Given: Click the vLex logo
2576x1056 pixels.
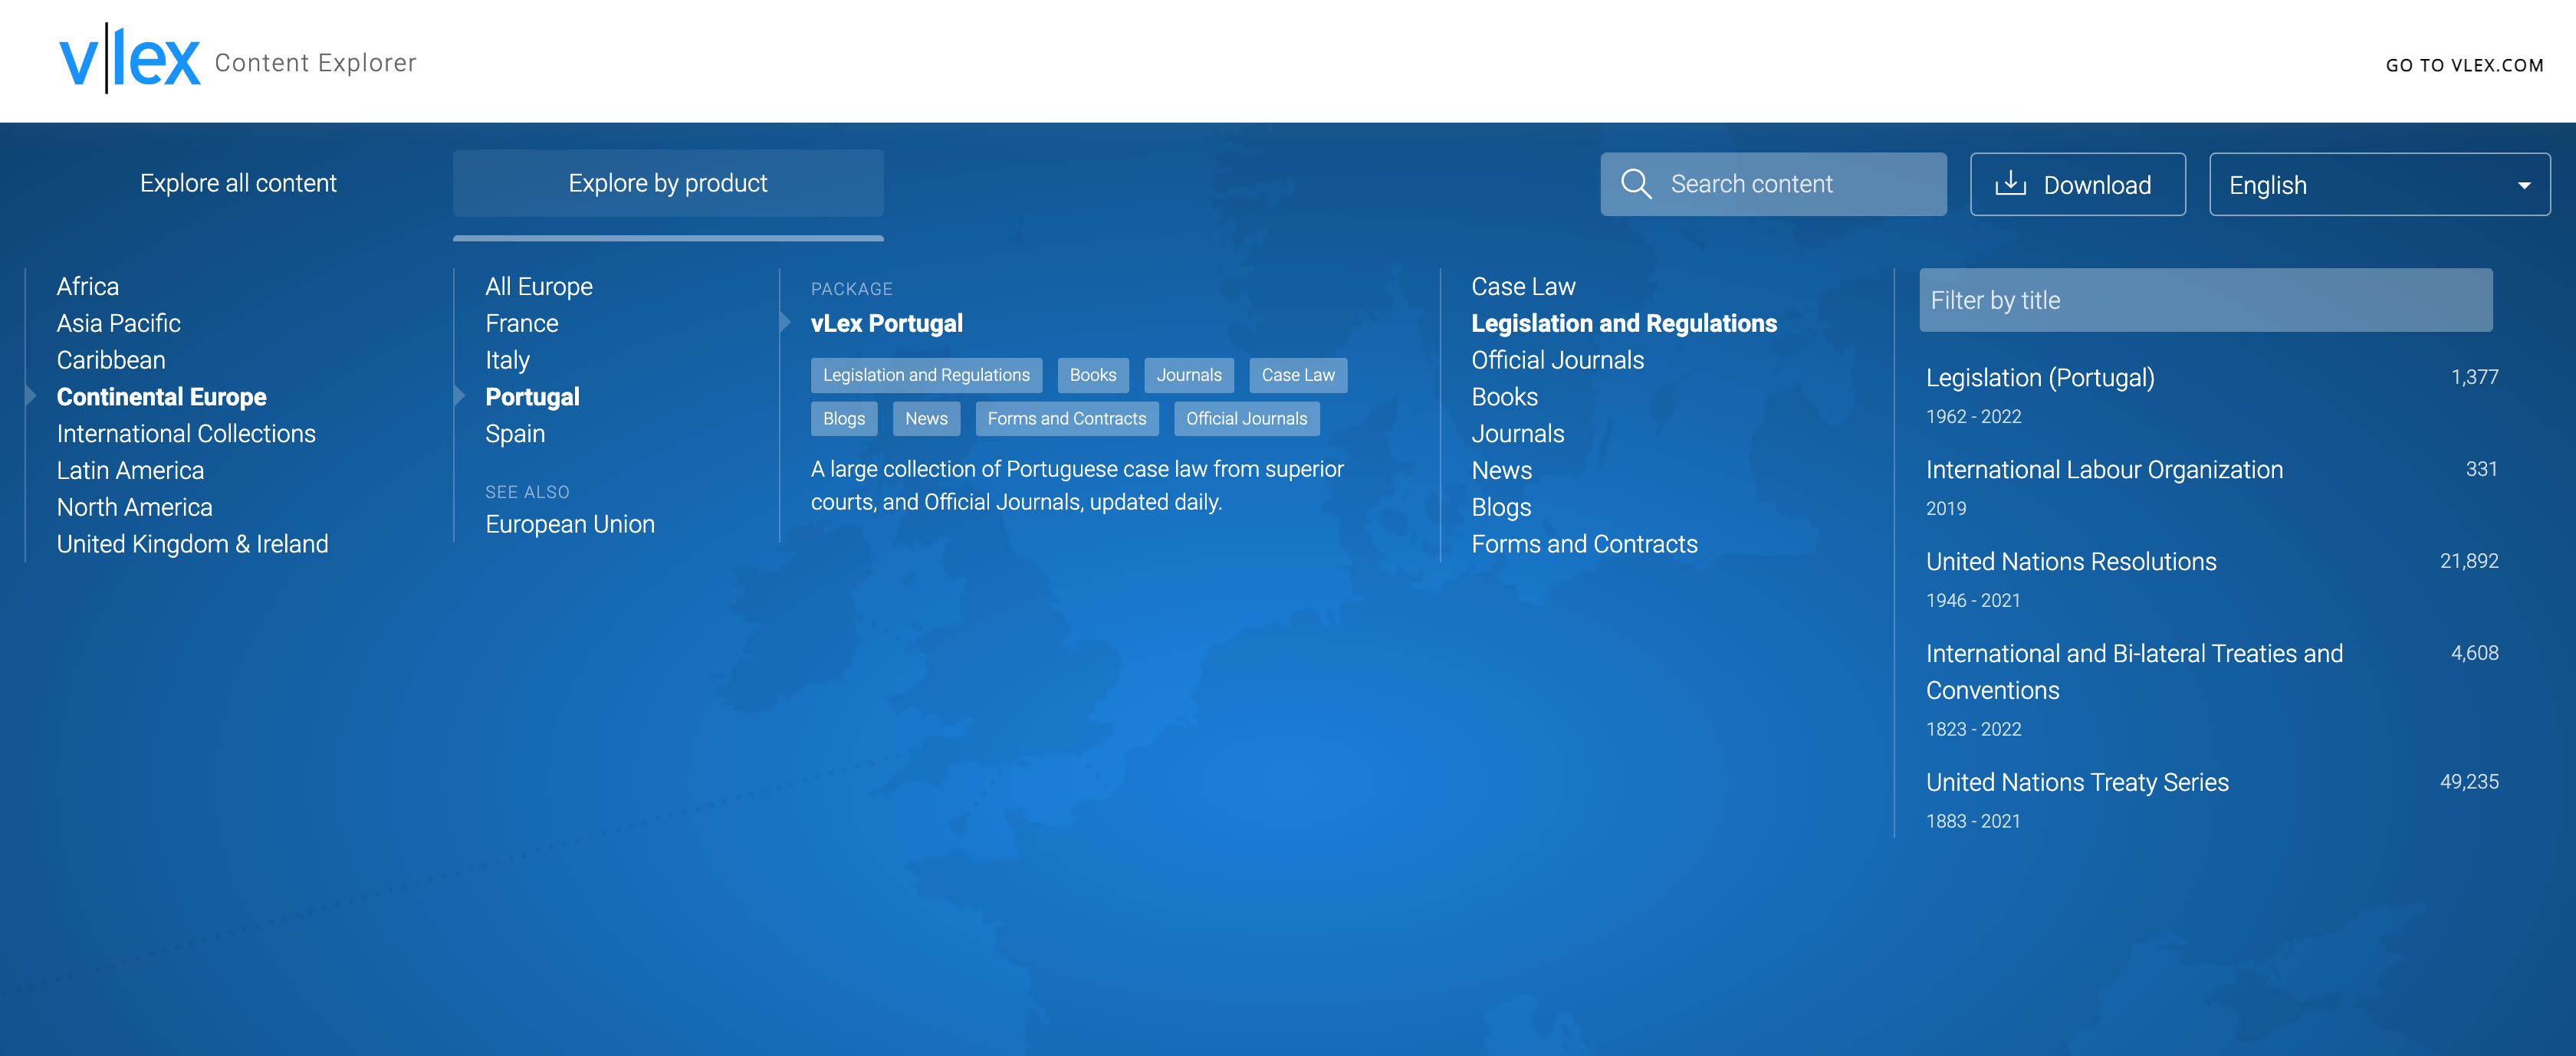Looking at the screenshot, I should tap(131, 60).
